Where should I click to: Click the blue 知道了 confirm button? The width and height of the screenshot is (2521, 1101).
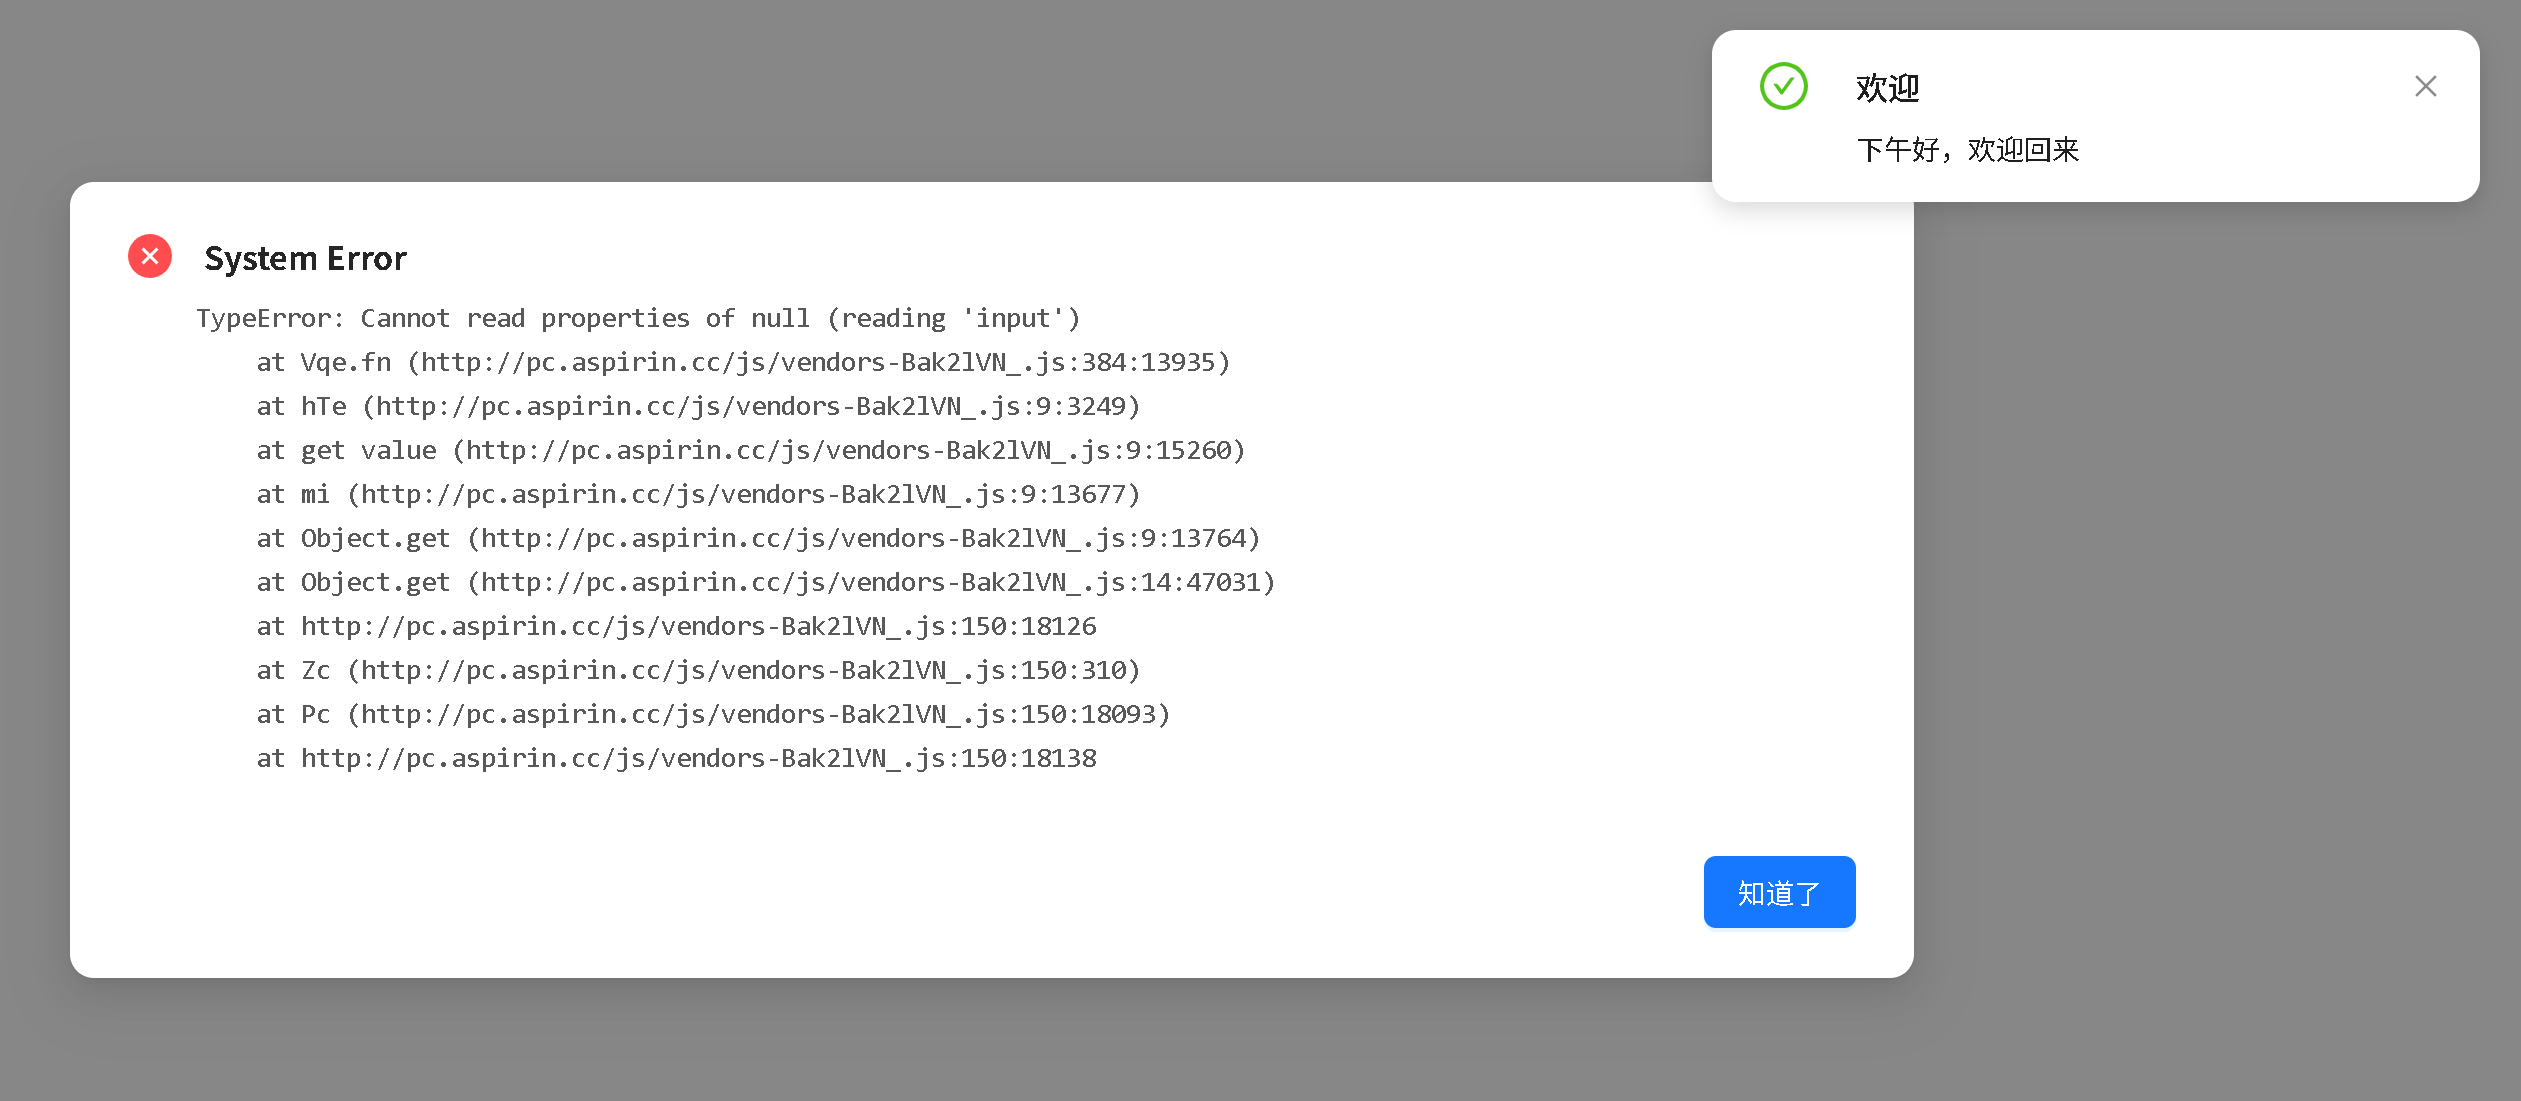pyautogui.click(x=1779, y=892)
